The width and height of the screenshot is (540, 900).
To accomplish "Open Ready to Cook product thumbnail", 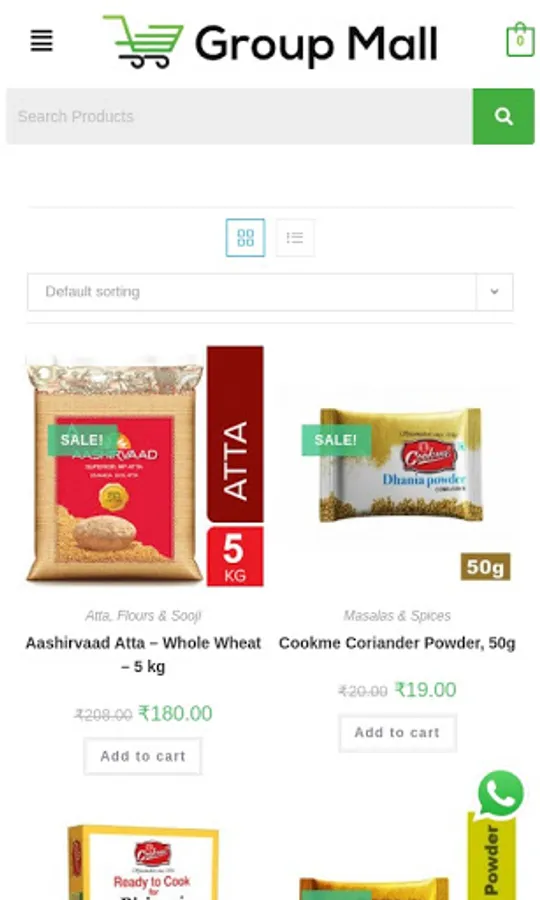I will (x=143, y=862).
